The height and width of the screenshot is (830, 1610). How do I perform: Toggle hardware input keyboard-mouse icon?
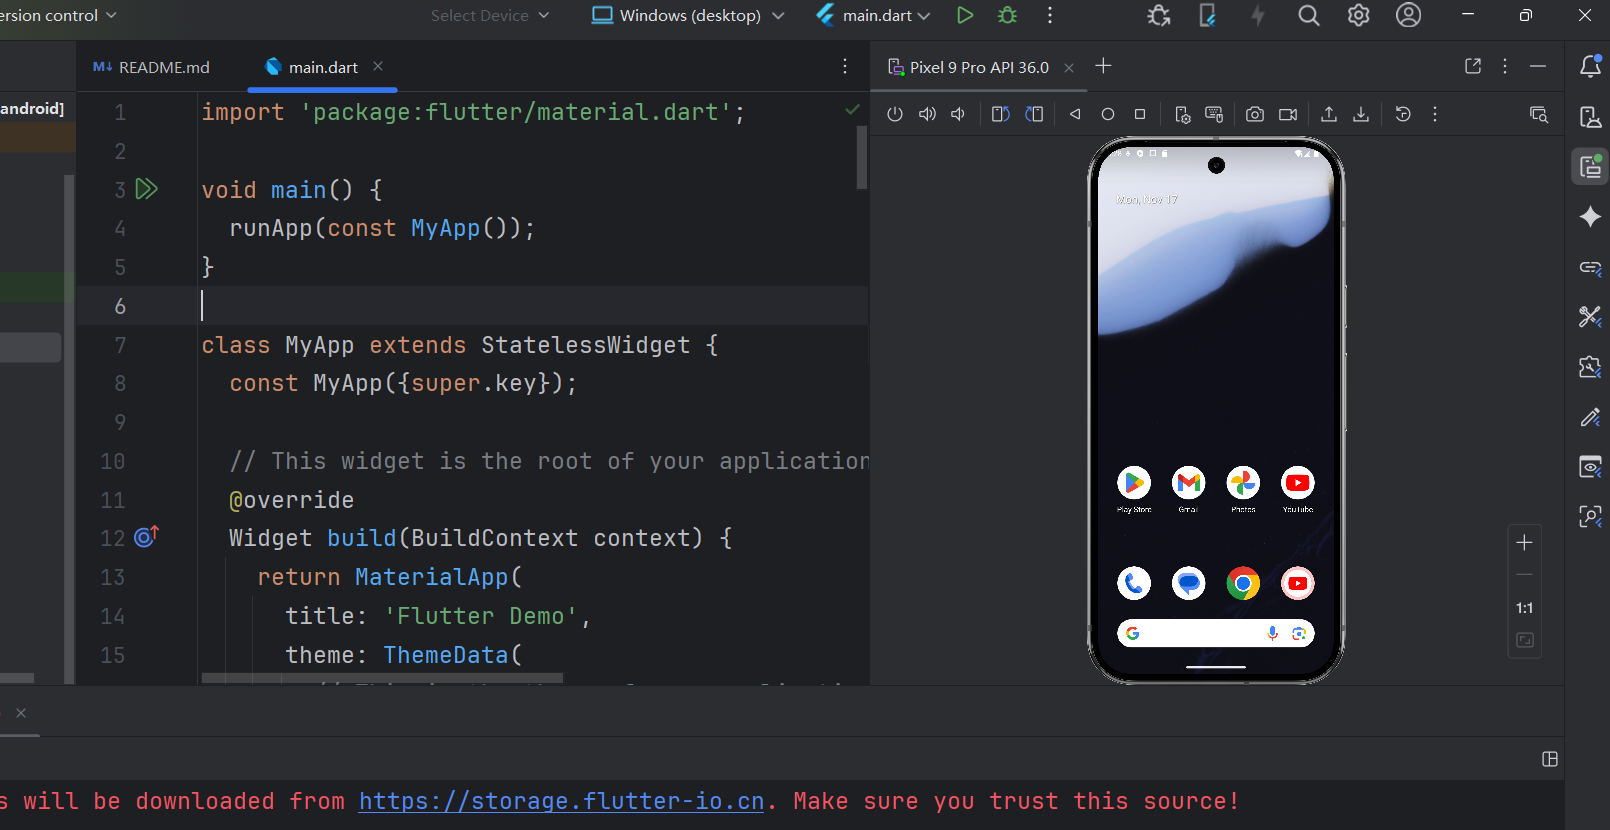click(x=1214, y=114)
